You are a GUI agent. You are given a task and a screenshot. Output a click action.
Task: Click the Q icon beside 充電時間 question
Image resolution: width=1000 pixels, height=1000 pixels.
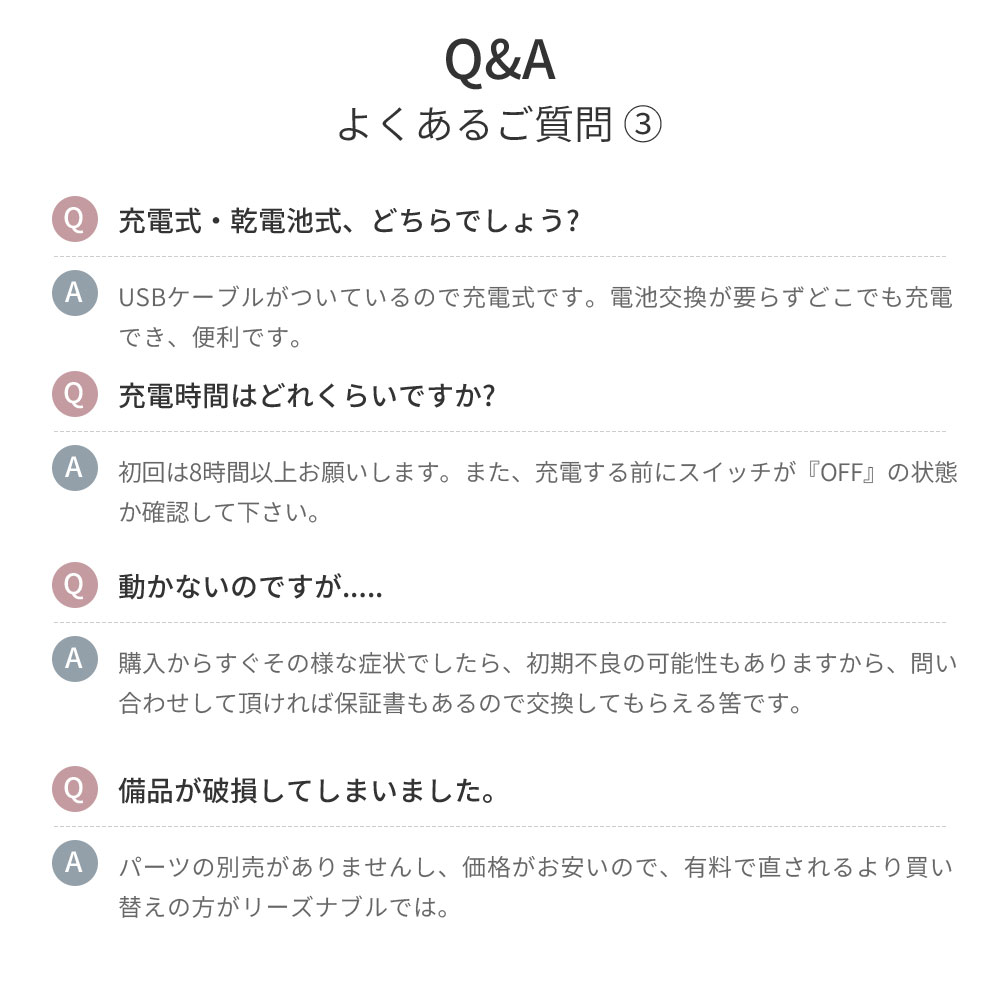pyautogui.click(x=75, y=394)
